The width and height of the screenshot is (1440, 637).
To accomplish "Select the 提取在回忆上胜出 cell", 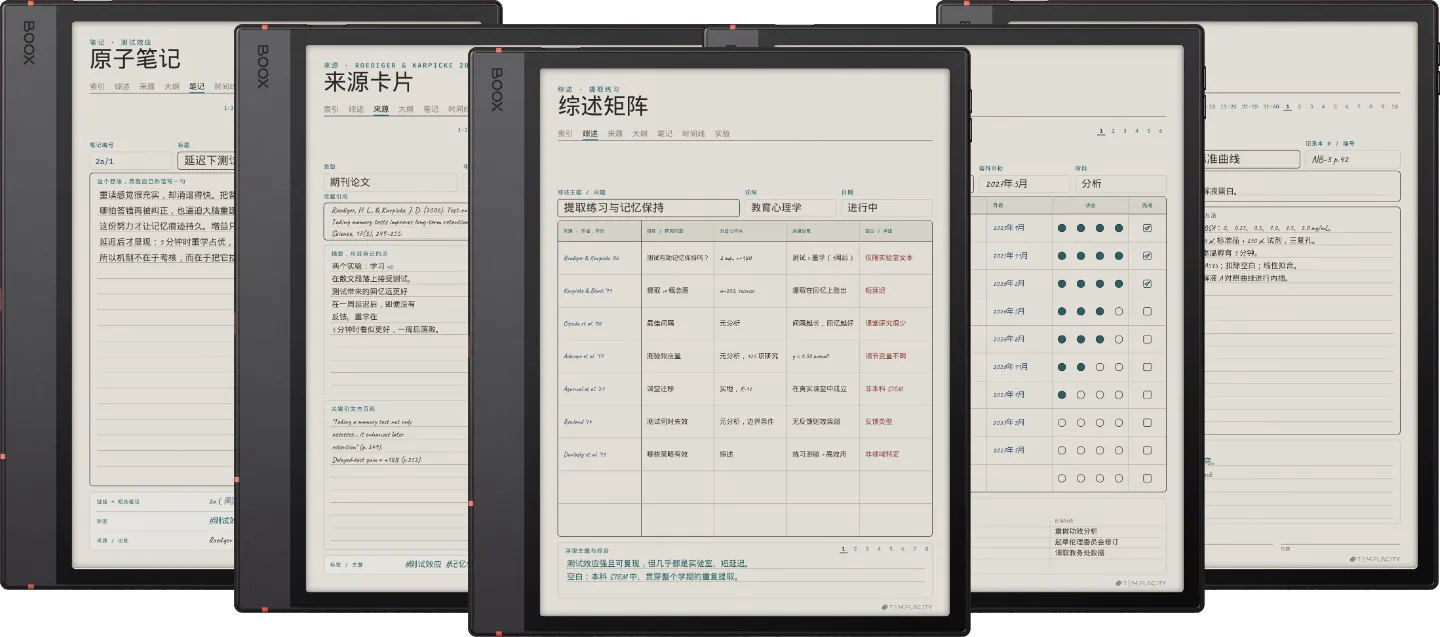I will (x=823, y=290).
